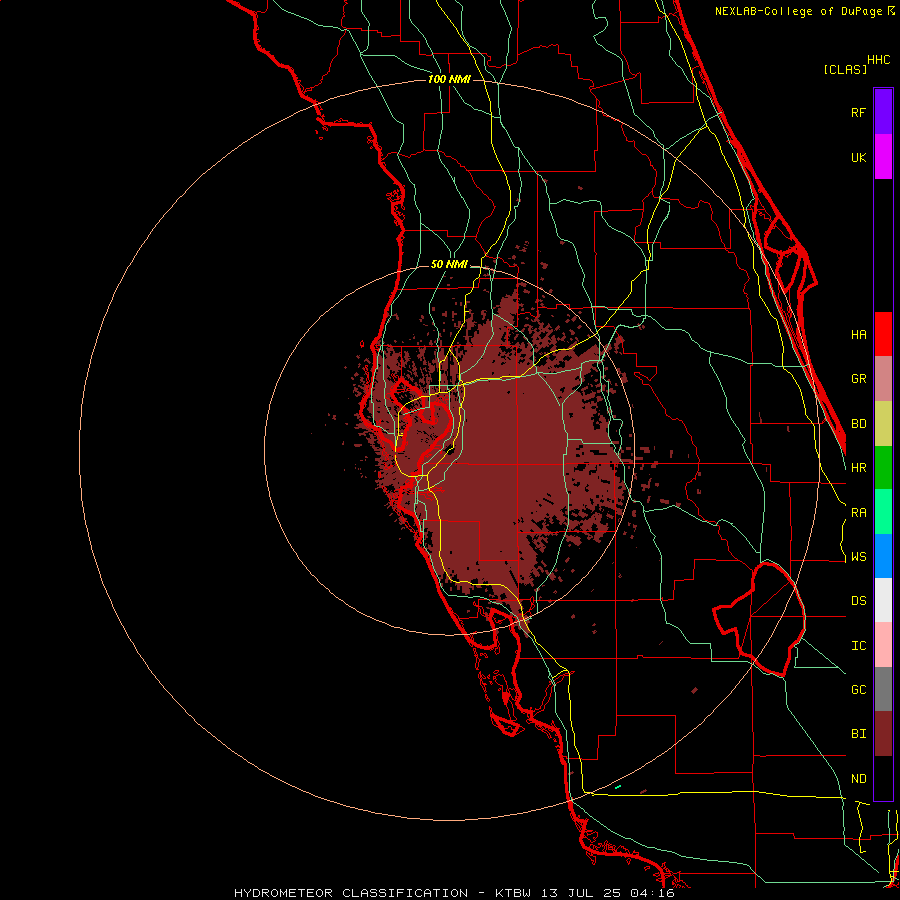Click the KTBW station identifier

(x=513, y=893)
